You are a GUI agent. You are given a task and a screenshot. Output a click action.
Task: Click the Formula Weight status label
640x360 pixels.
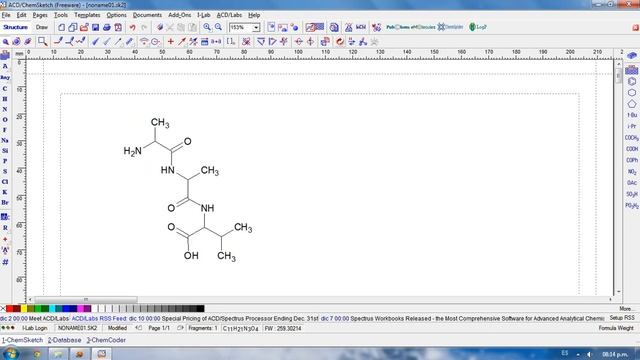(x=616, y=328)
